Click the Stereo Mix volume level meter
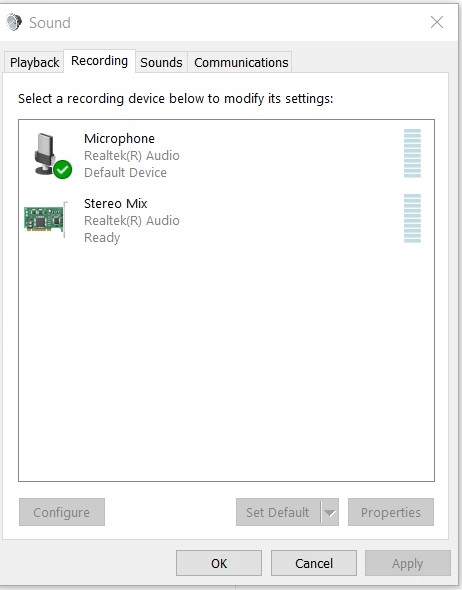The image size is (462, 590). tap(412, 219)
